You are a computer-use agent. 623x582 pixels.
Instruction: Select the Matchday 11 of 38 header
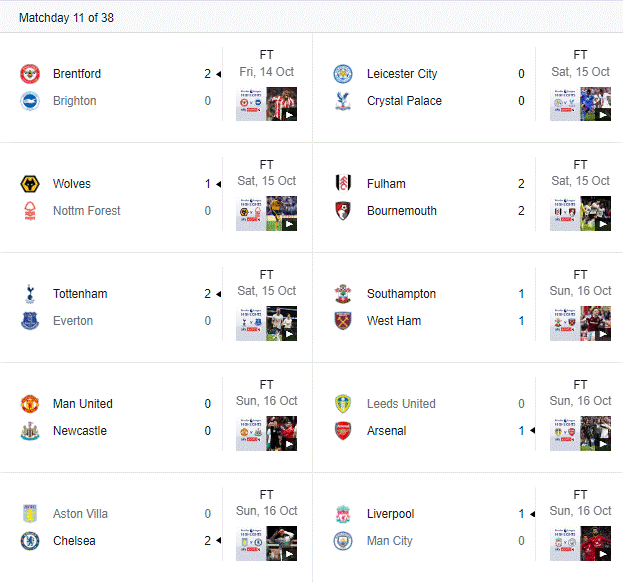coord(66,18)
